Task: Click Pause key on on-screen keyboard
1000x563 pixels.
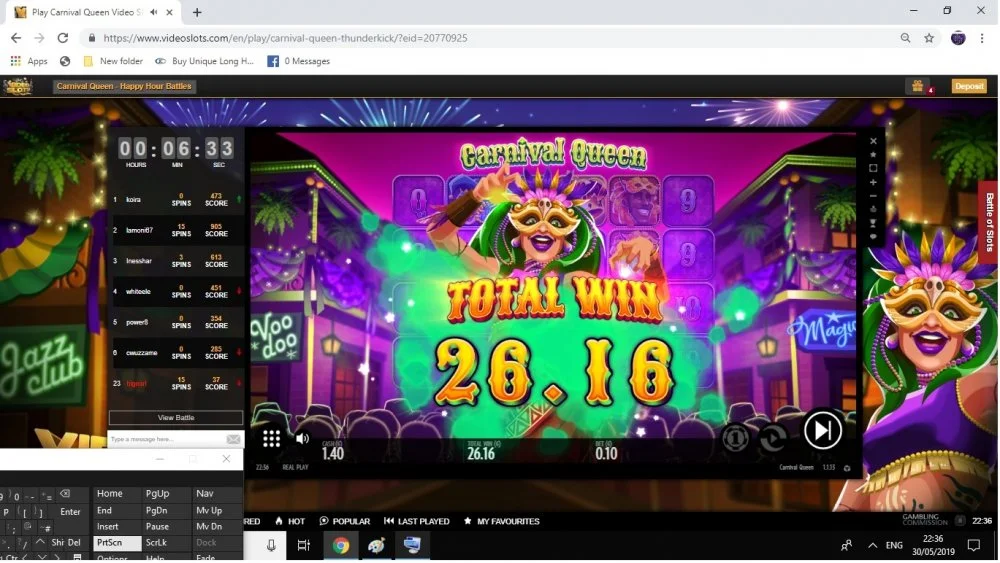Action: (166, 527)
